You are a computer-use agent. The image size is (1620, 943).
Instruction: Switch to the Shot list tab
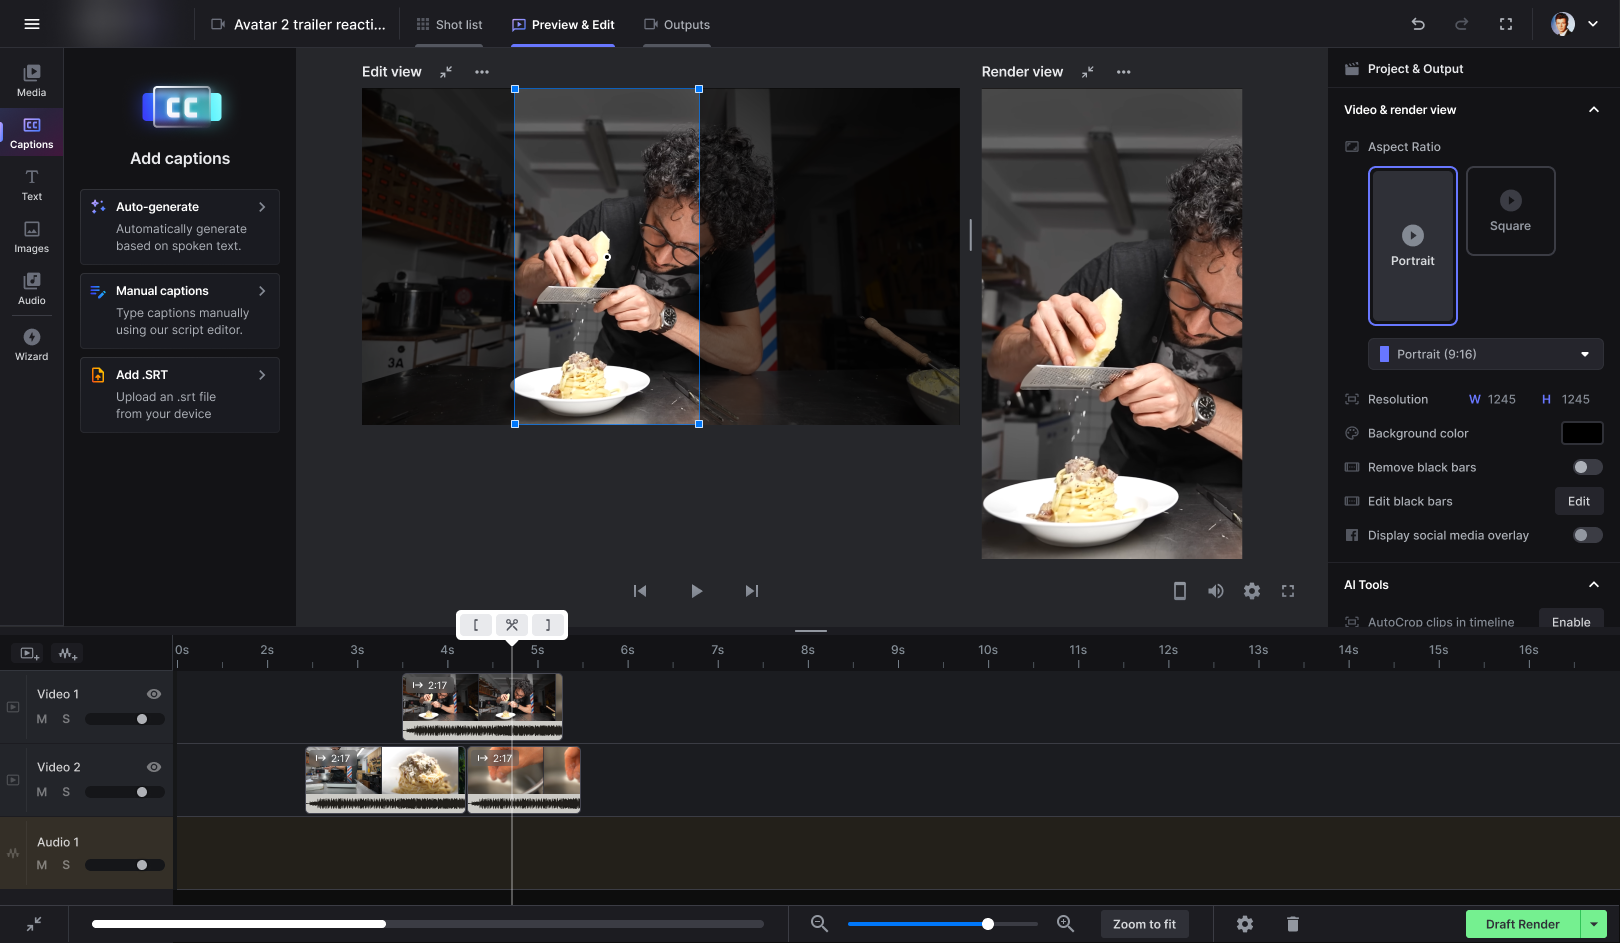[x=449, y=25]
